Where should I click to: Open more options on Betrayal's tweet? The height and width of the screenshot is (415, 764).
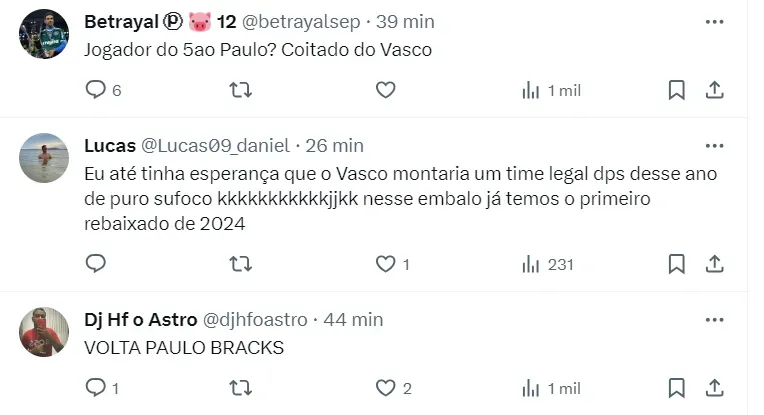click(714, 21)
